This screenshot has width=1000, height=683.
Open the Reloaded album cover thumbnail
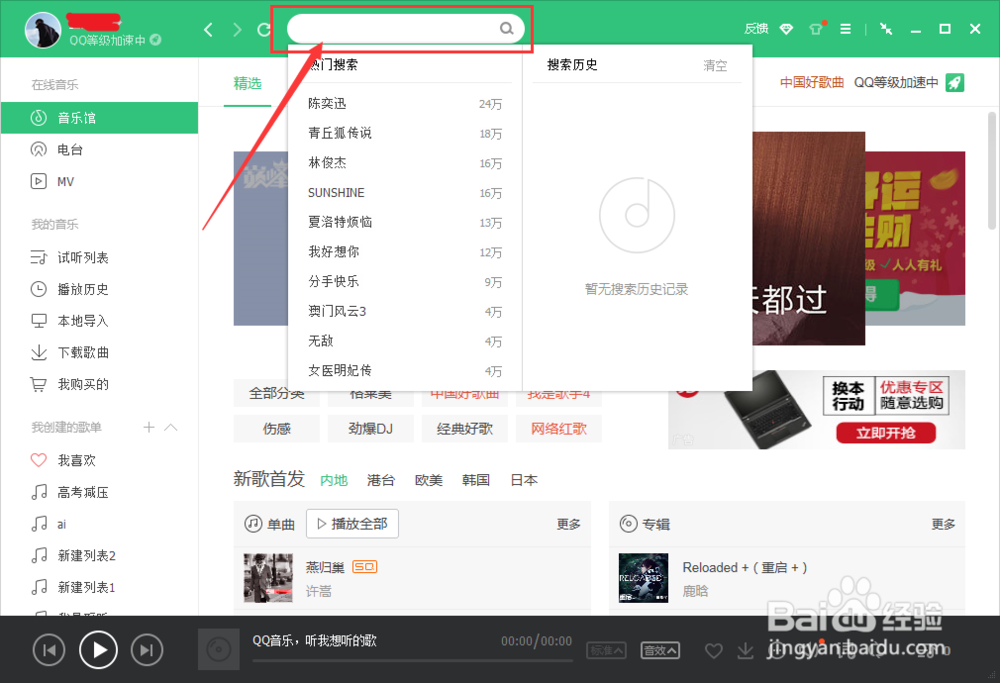coord(643,578)
